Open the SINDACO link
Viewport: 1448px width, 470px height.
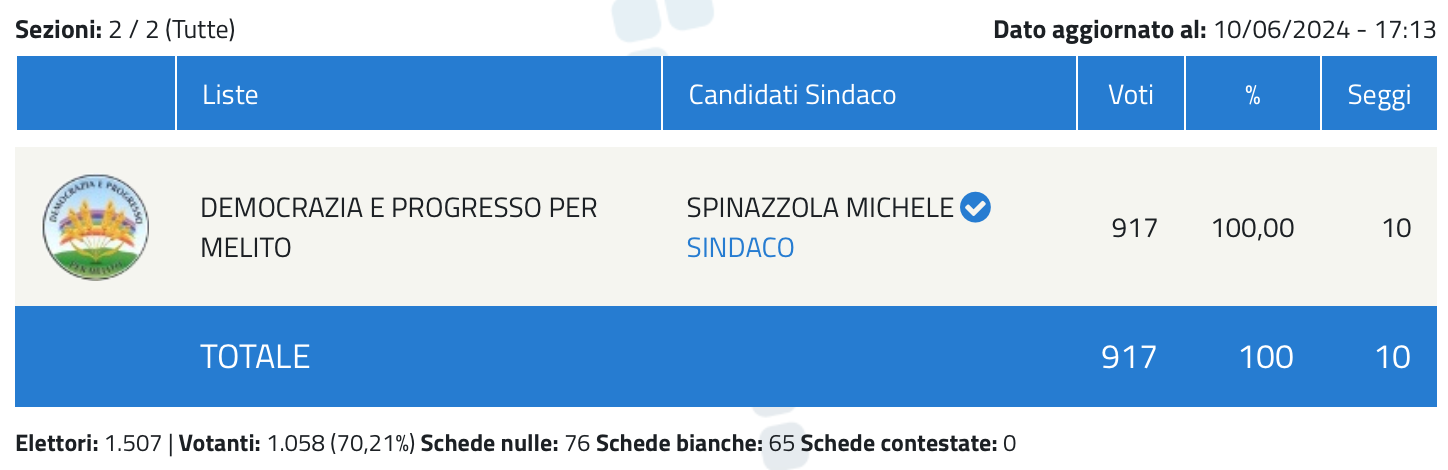740,247
